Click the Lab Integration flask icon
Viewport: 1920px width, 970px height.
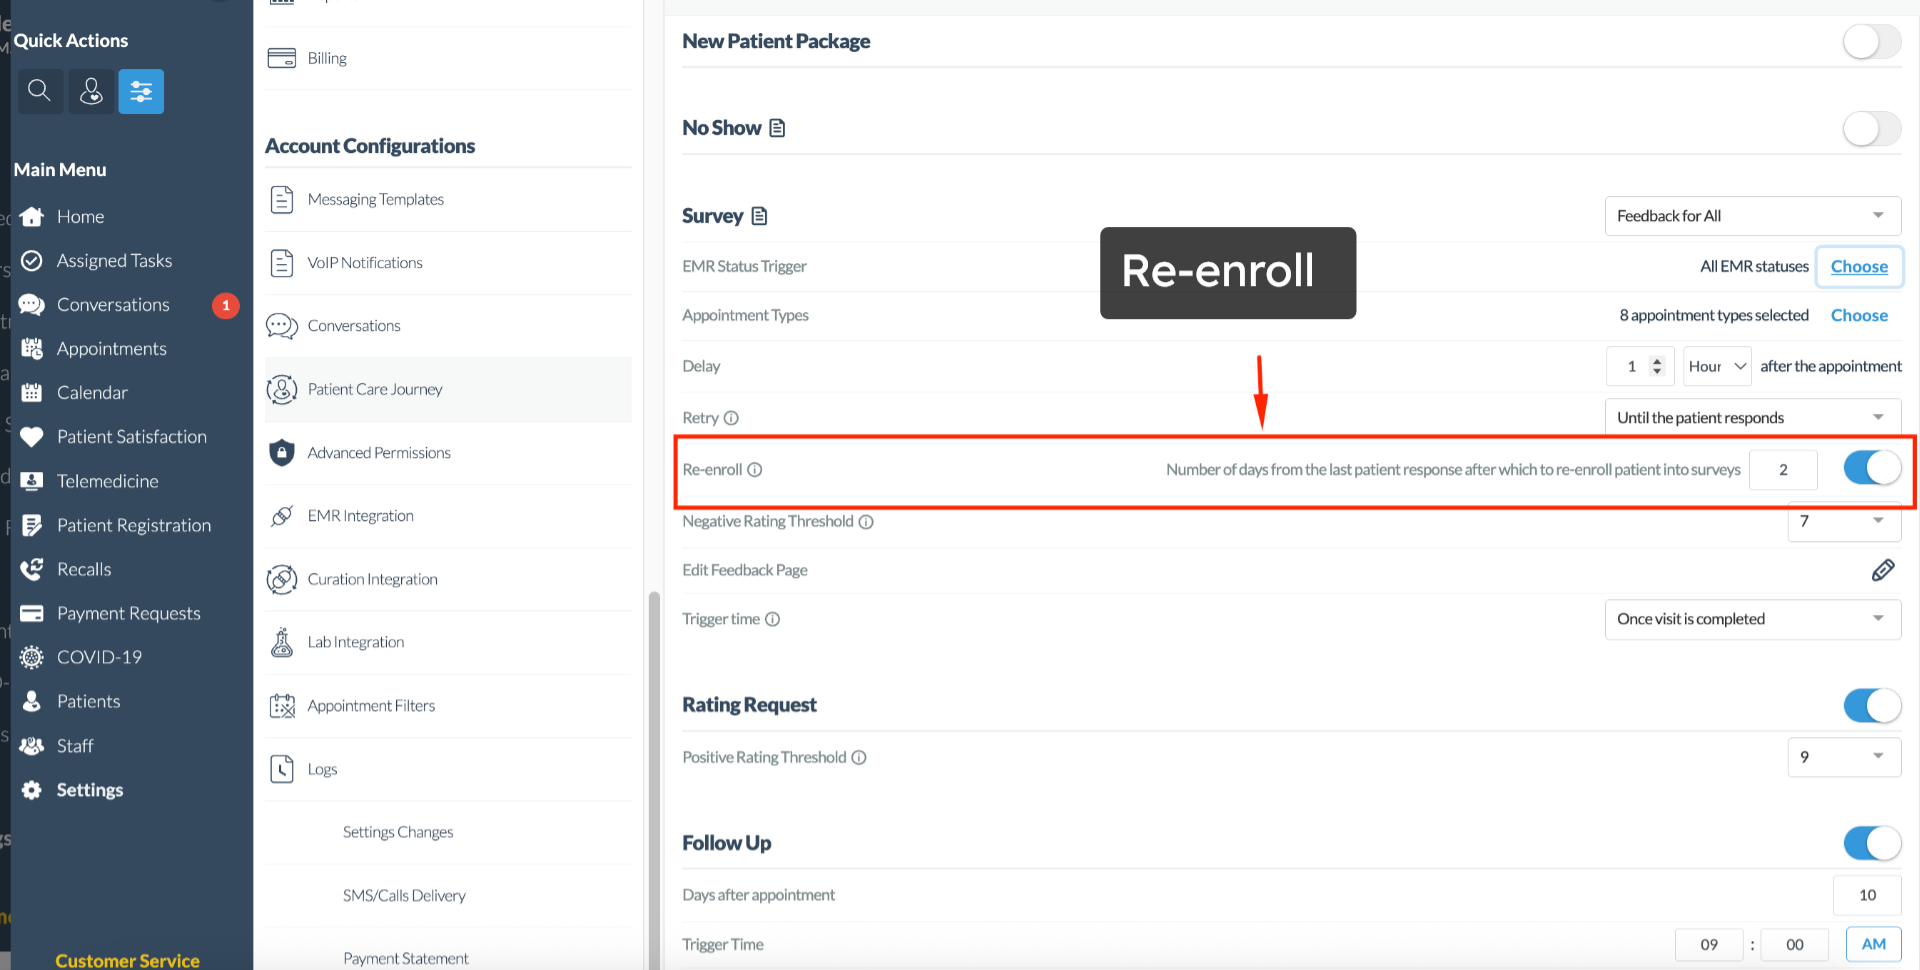tap(282, 642)
